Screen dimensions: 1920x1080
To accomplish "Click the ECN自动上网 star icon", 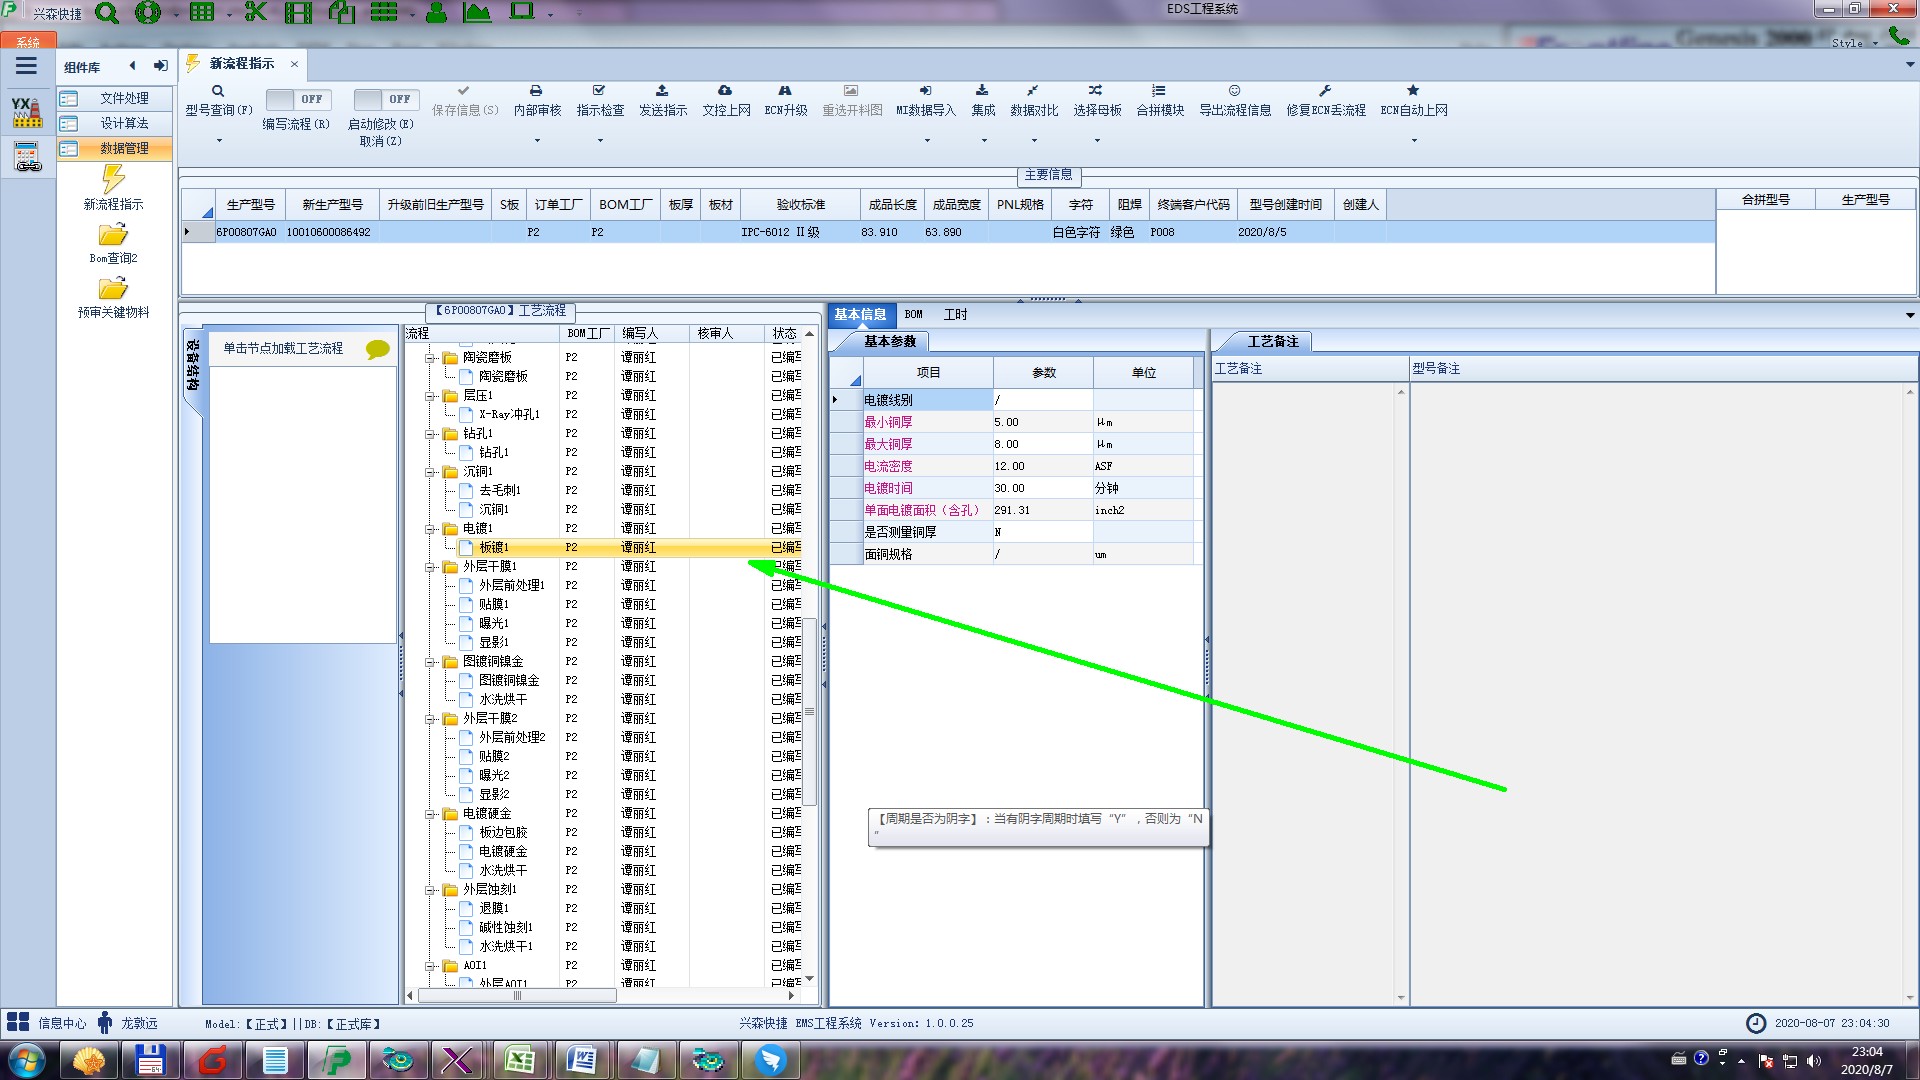I will pos(1413,91).
